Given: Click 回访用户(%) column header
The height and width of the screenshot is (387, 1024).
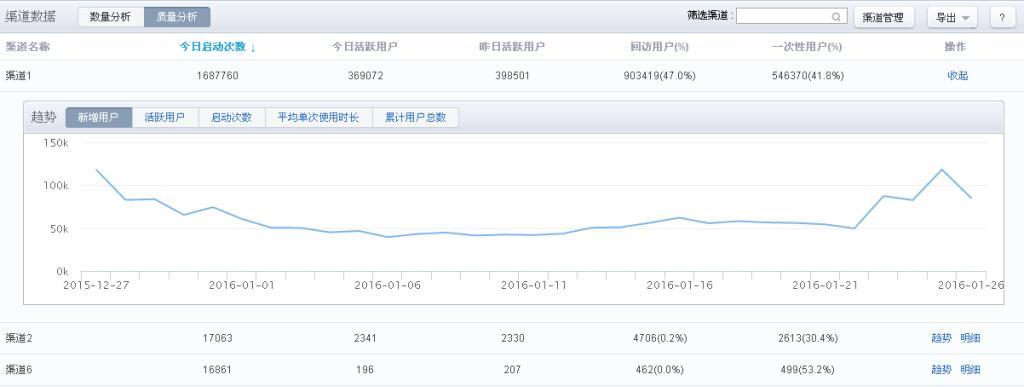Looking at the screenshot, I should (660, 46).
